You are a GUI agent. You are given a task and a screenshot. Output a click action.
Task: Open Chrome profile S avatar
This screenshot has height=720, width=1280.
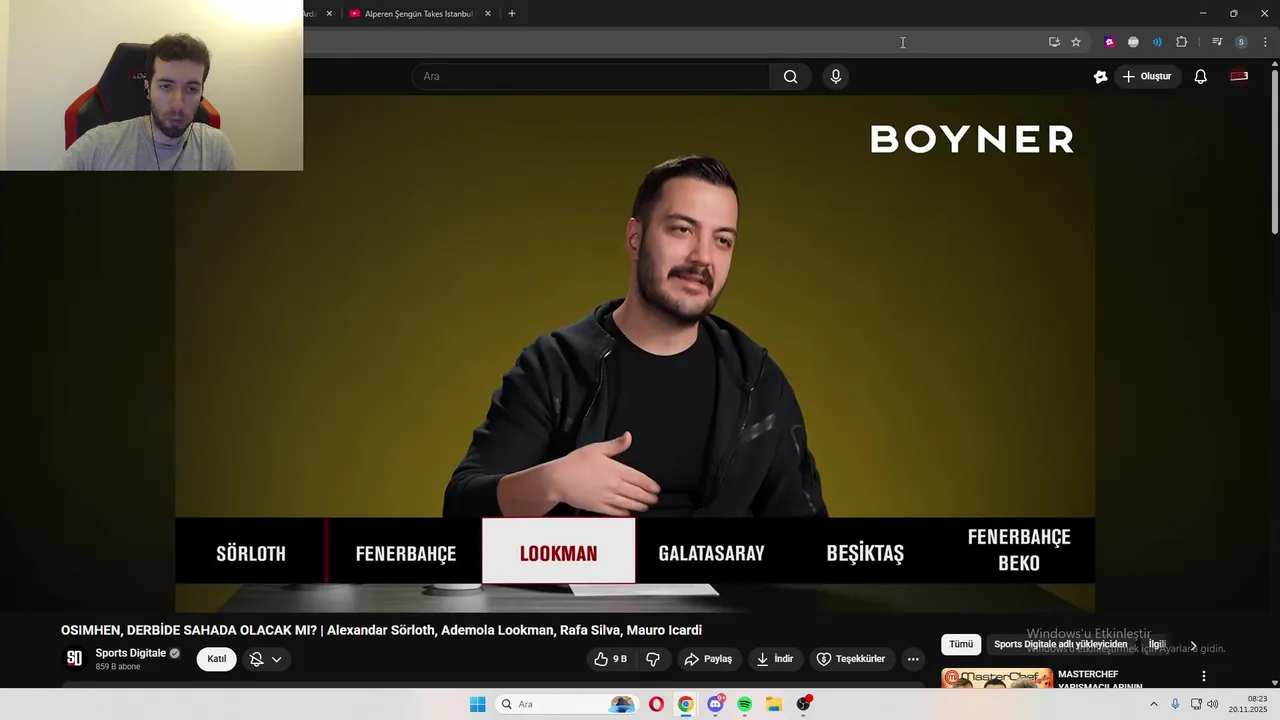click(1241, 42)
